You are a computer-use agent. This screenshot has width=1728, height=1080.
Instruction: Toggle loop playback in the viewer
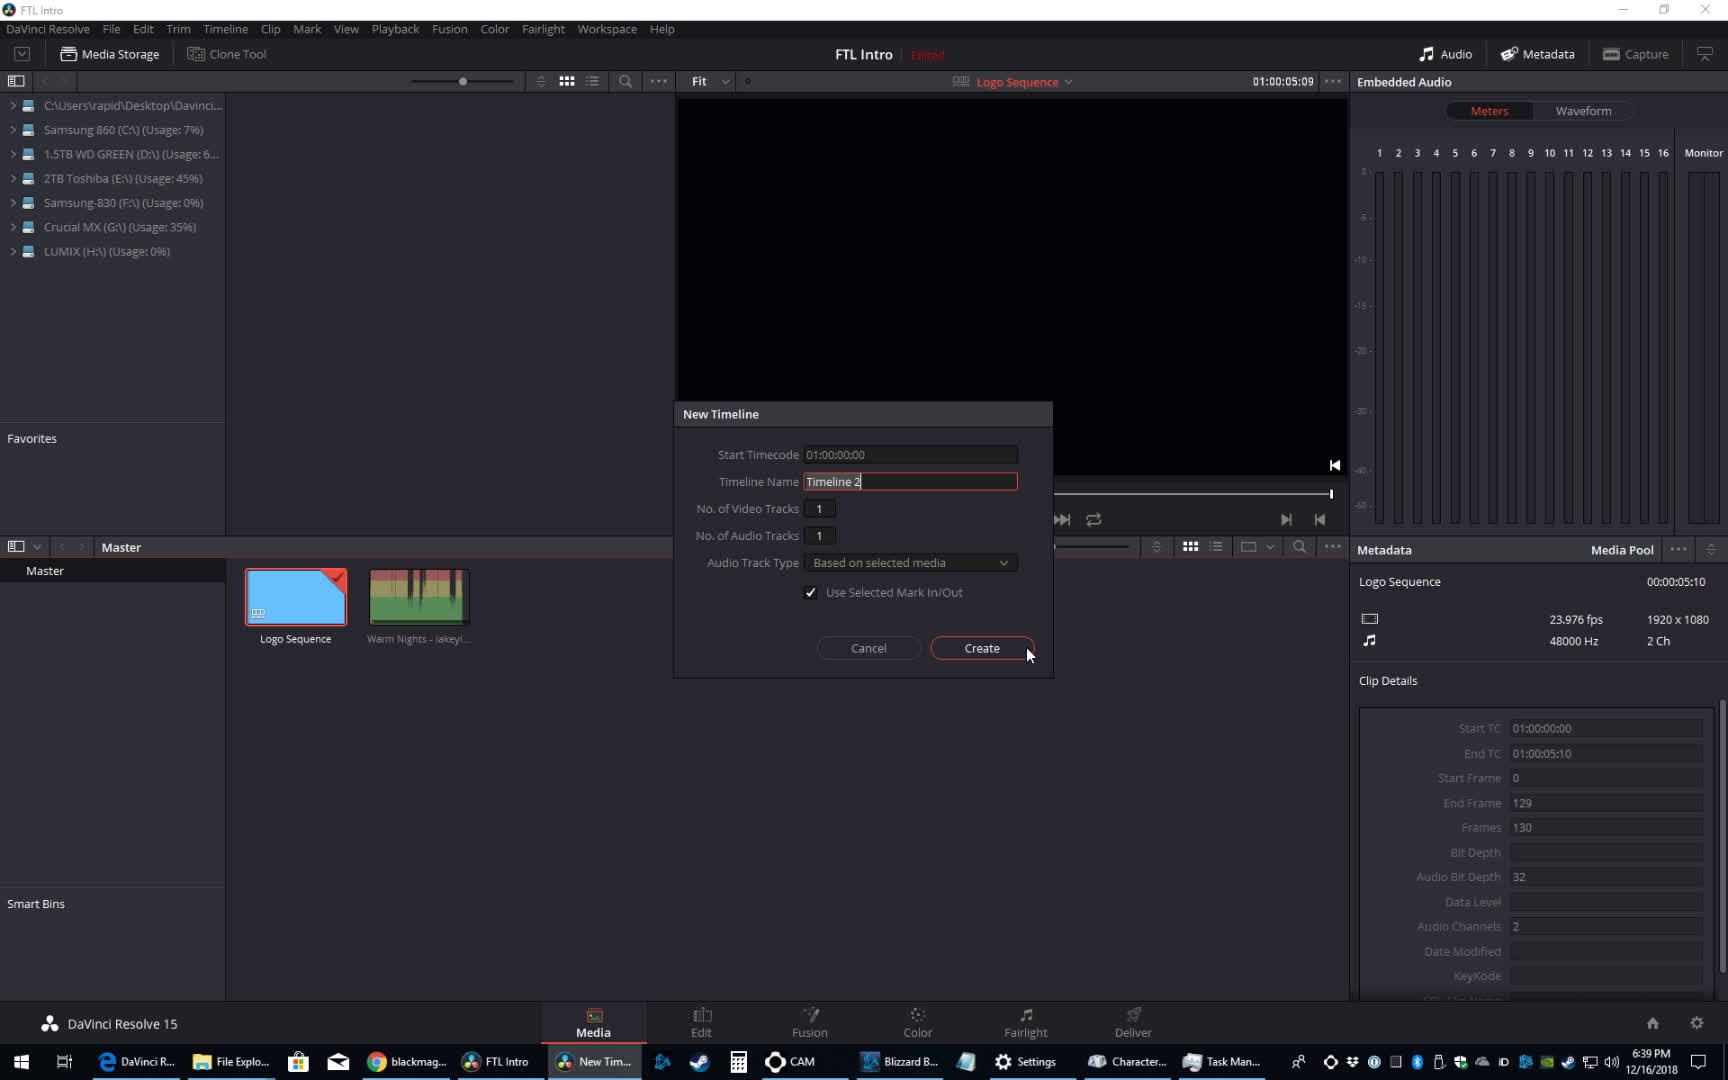point(1094,520)
